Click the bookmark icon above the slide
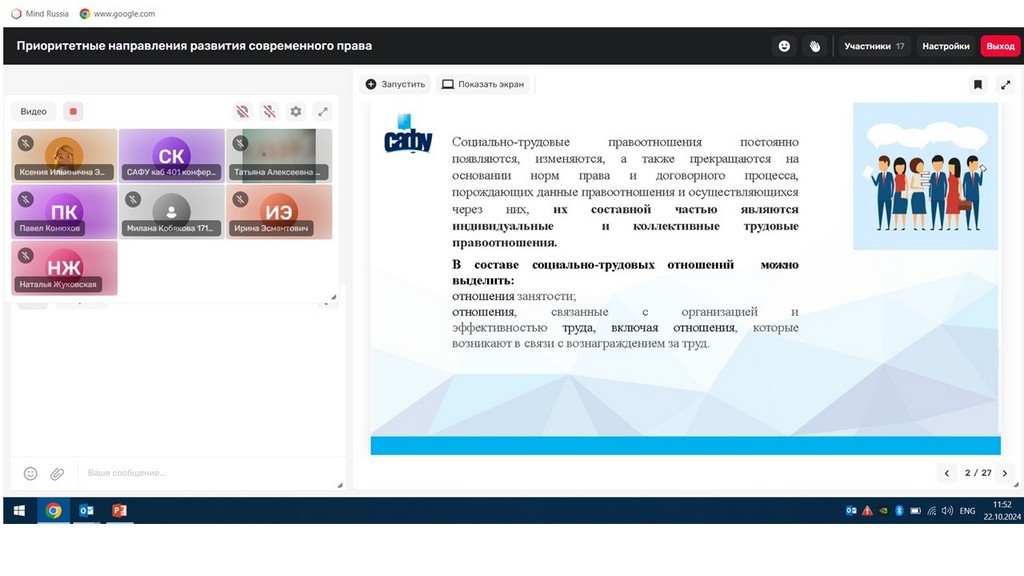This screenshot has width=1024, height=576. click(x=978, y=85)
